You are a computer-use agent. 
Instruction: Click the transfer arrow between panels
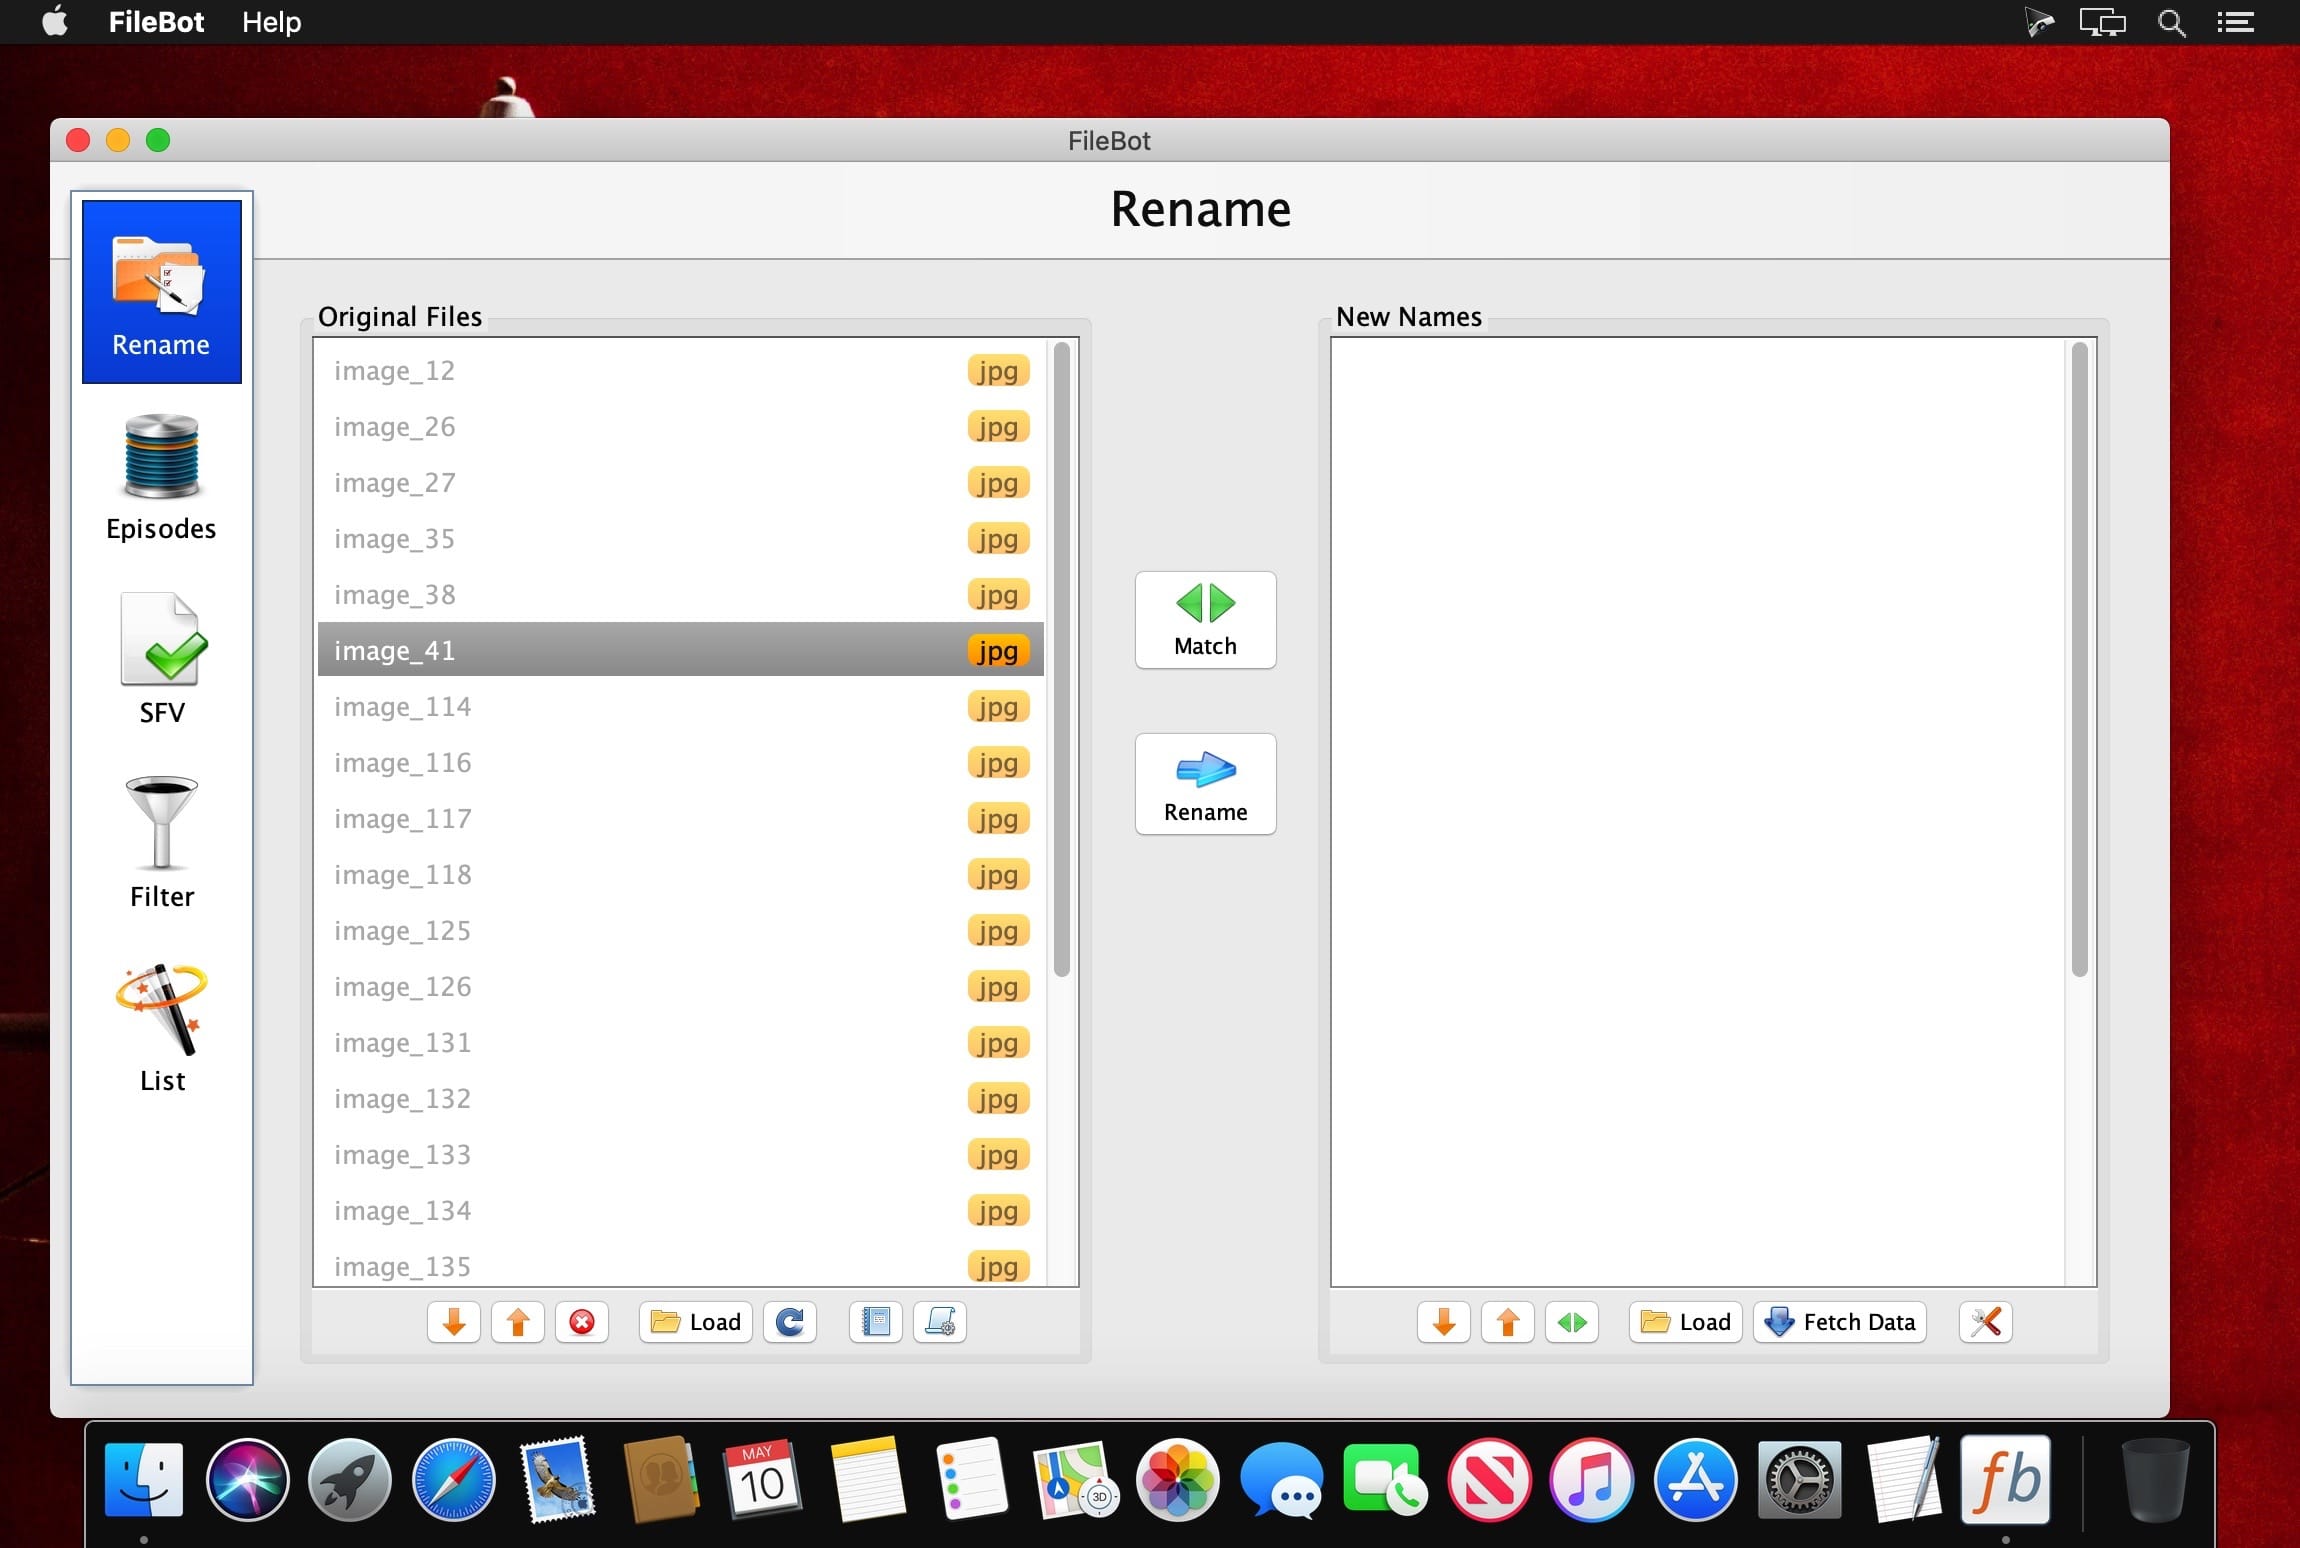pos(1205,781)
